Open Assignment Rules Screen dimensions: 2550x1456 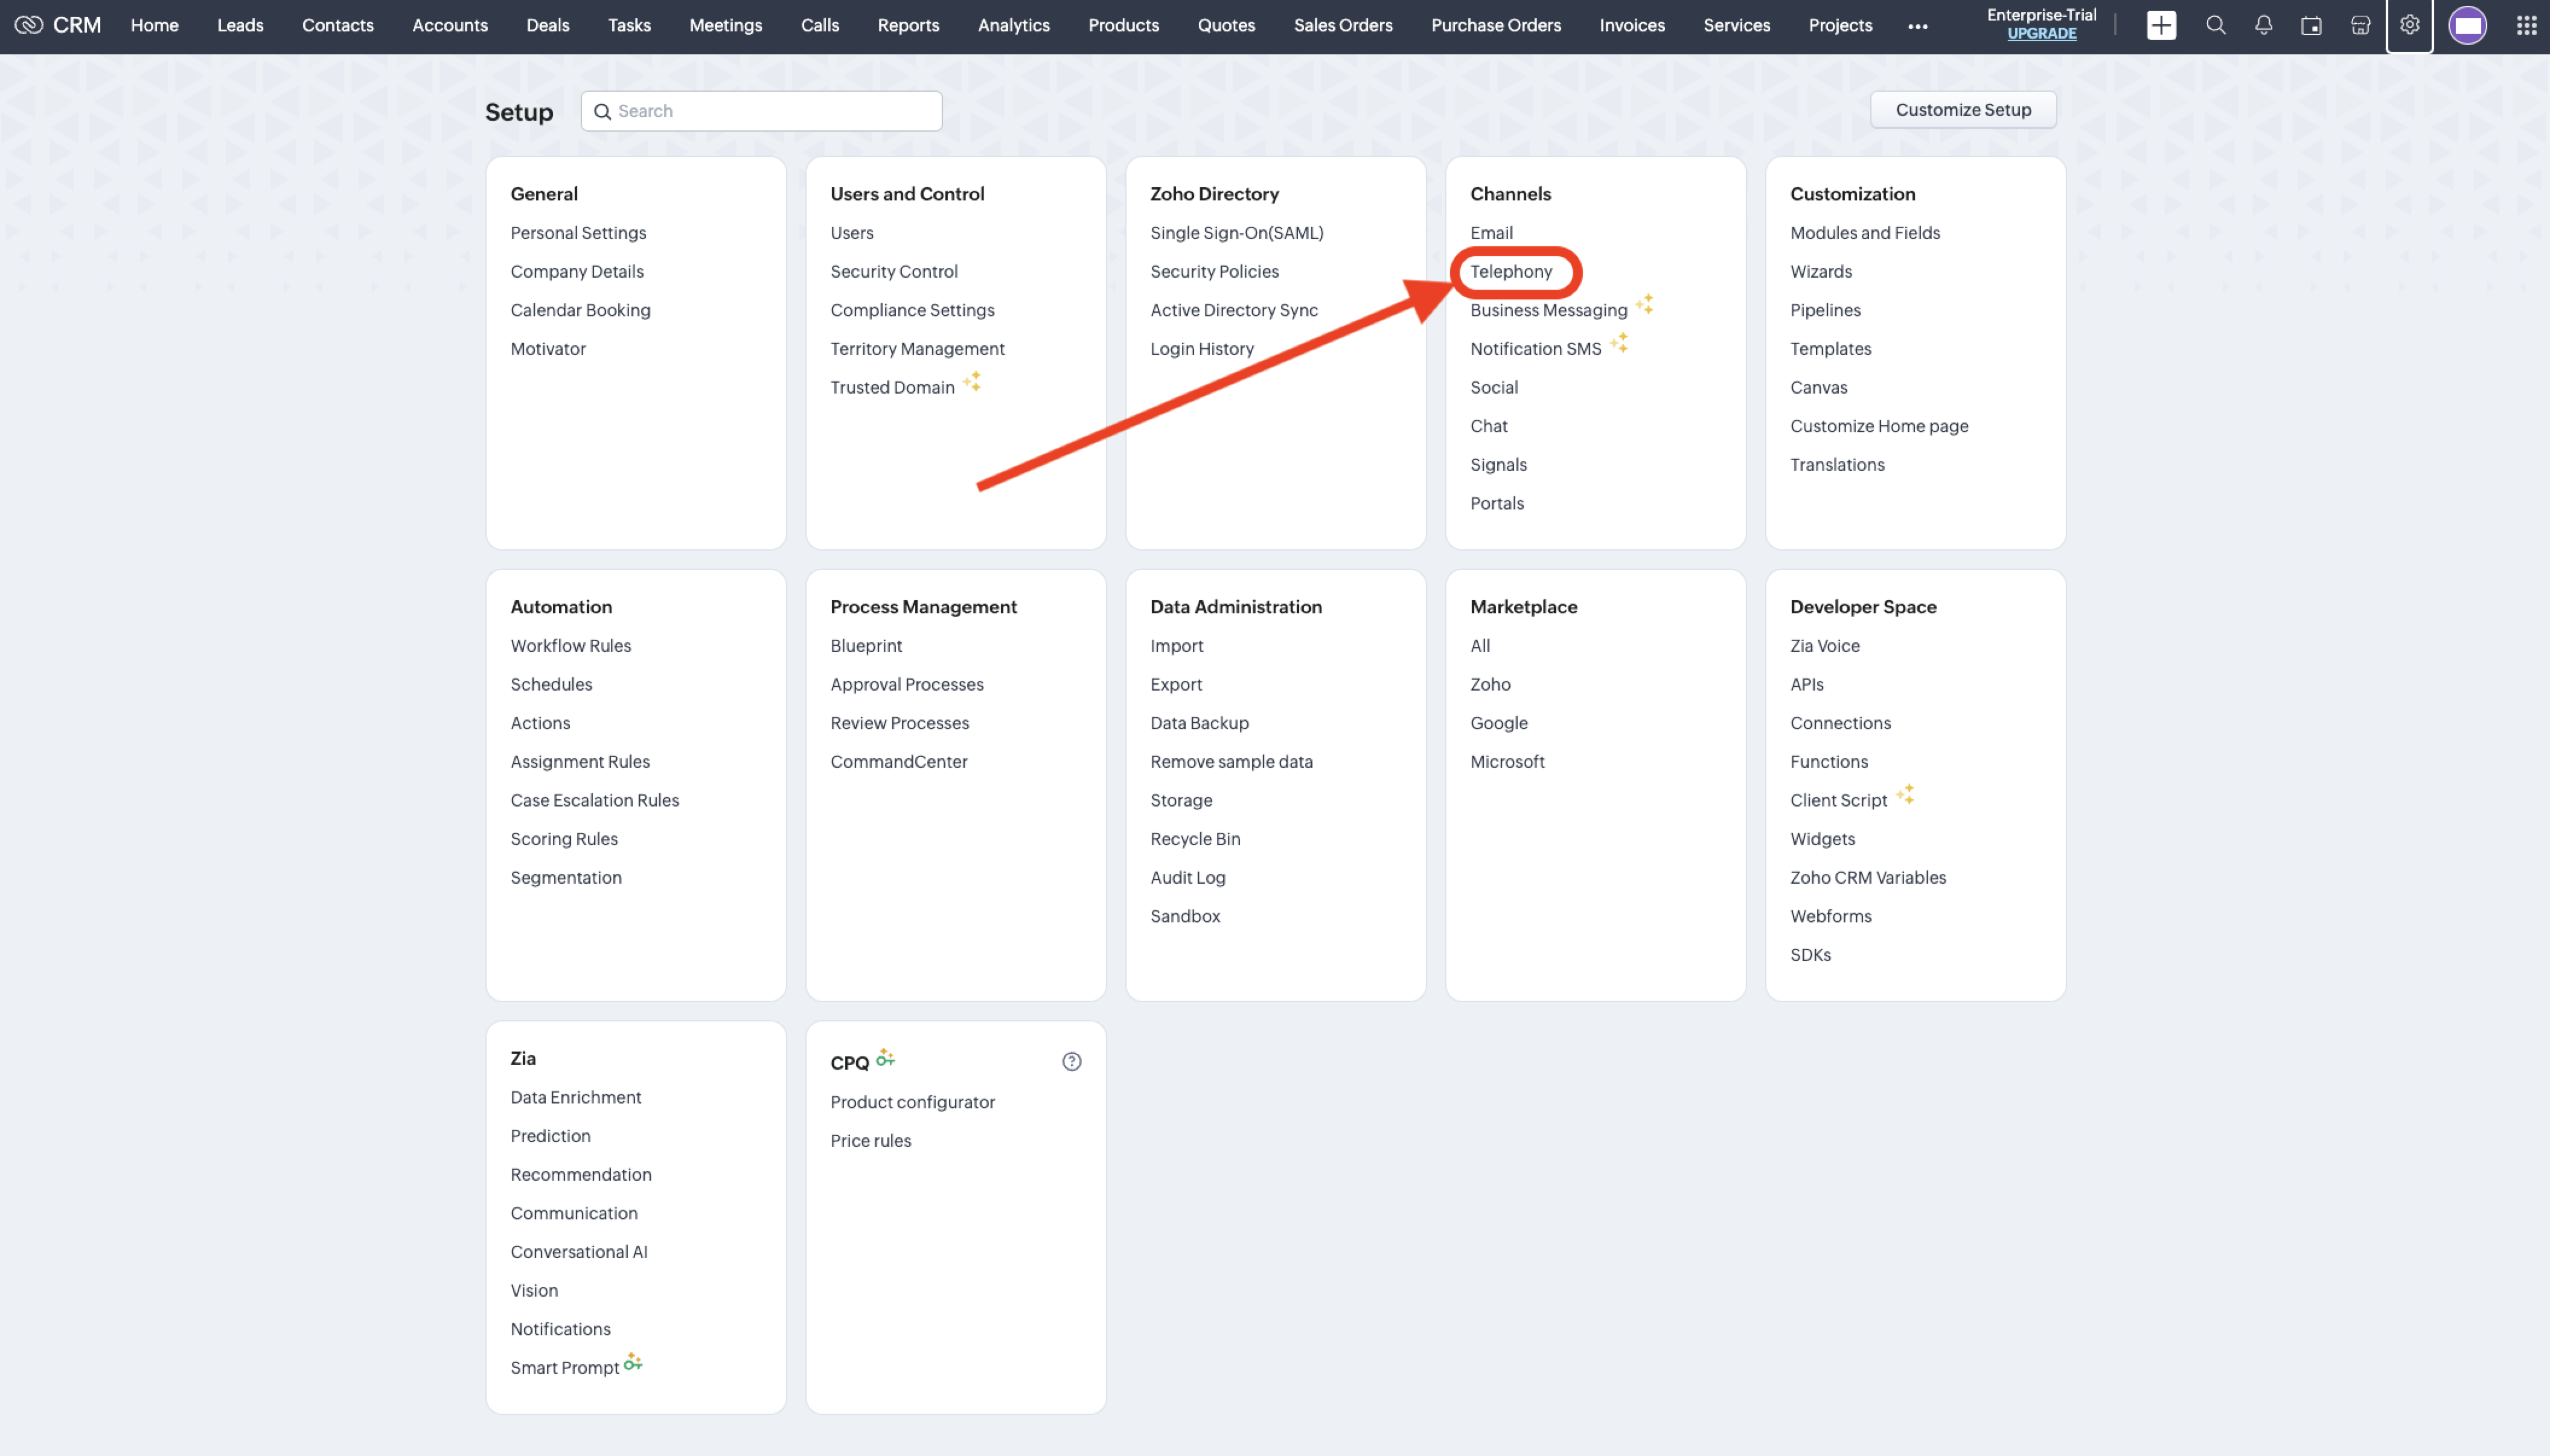(x=580, y=761)
